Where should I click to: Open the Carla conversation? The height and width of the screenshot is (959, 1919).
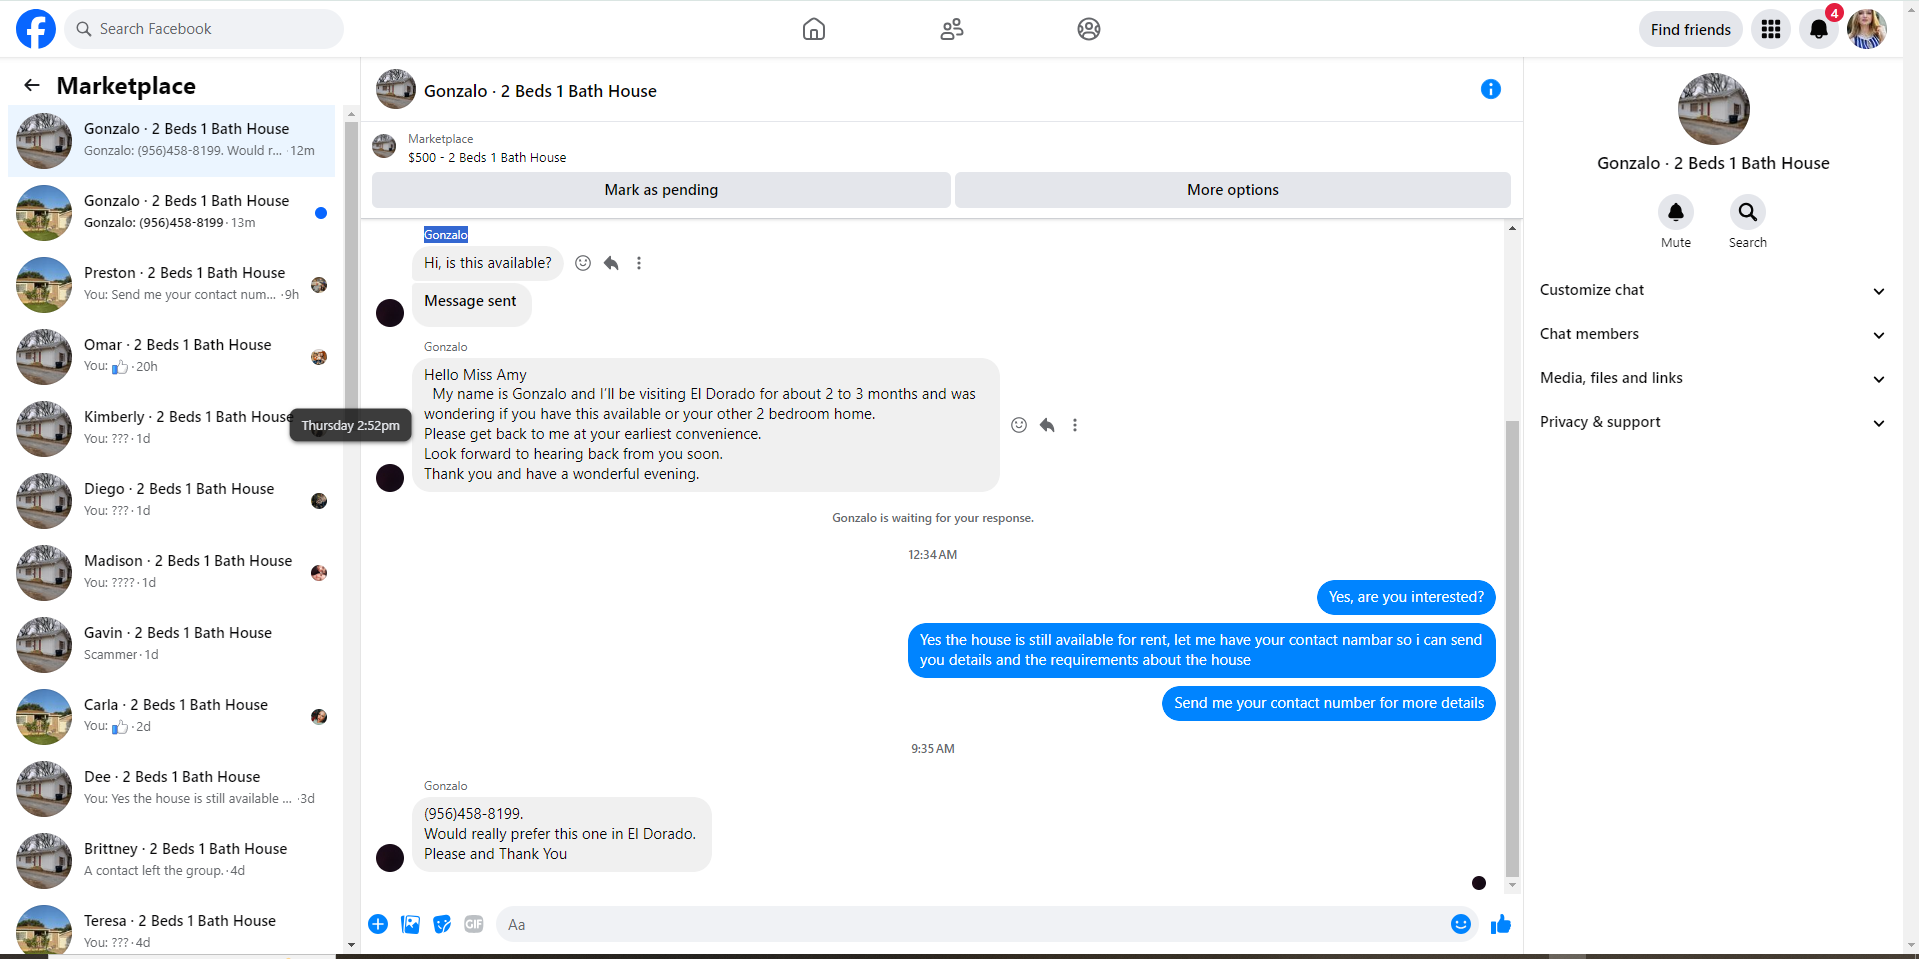172,717
